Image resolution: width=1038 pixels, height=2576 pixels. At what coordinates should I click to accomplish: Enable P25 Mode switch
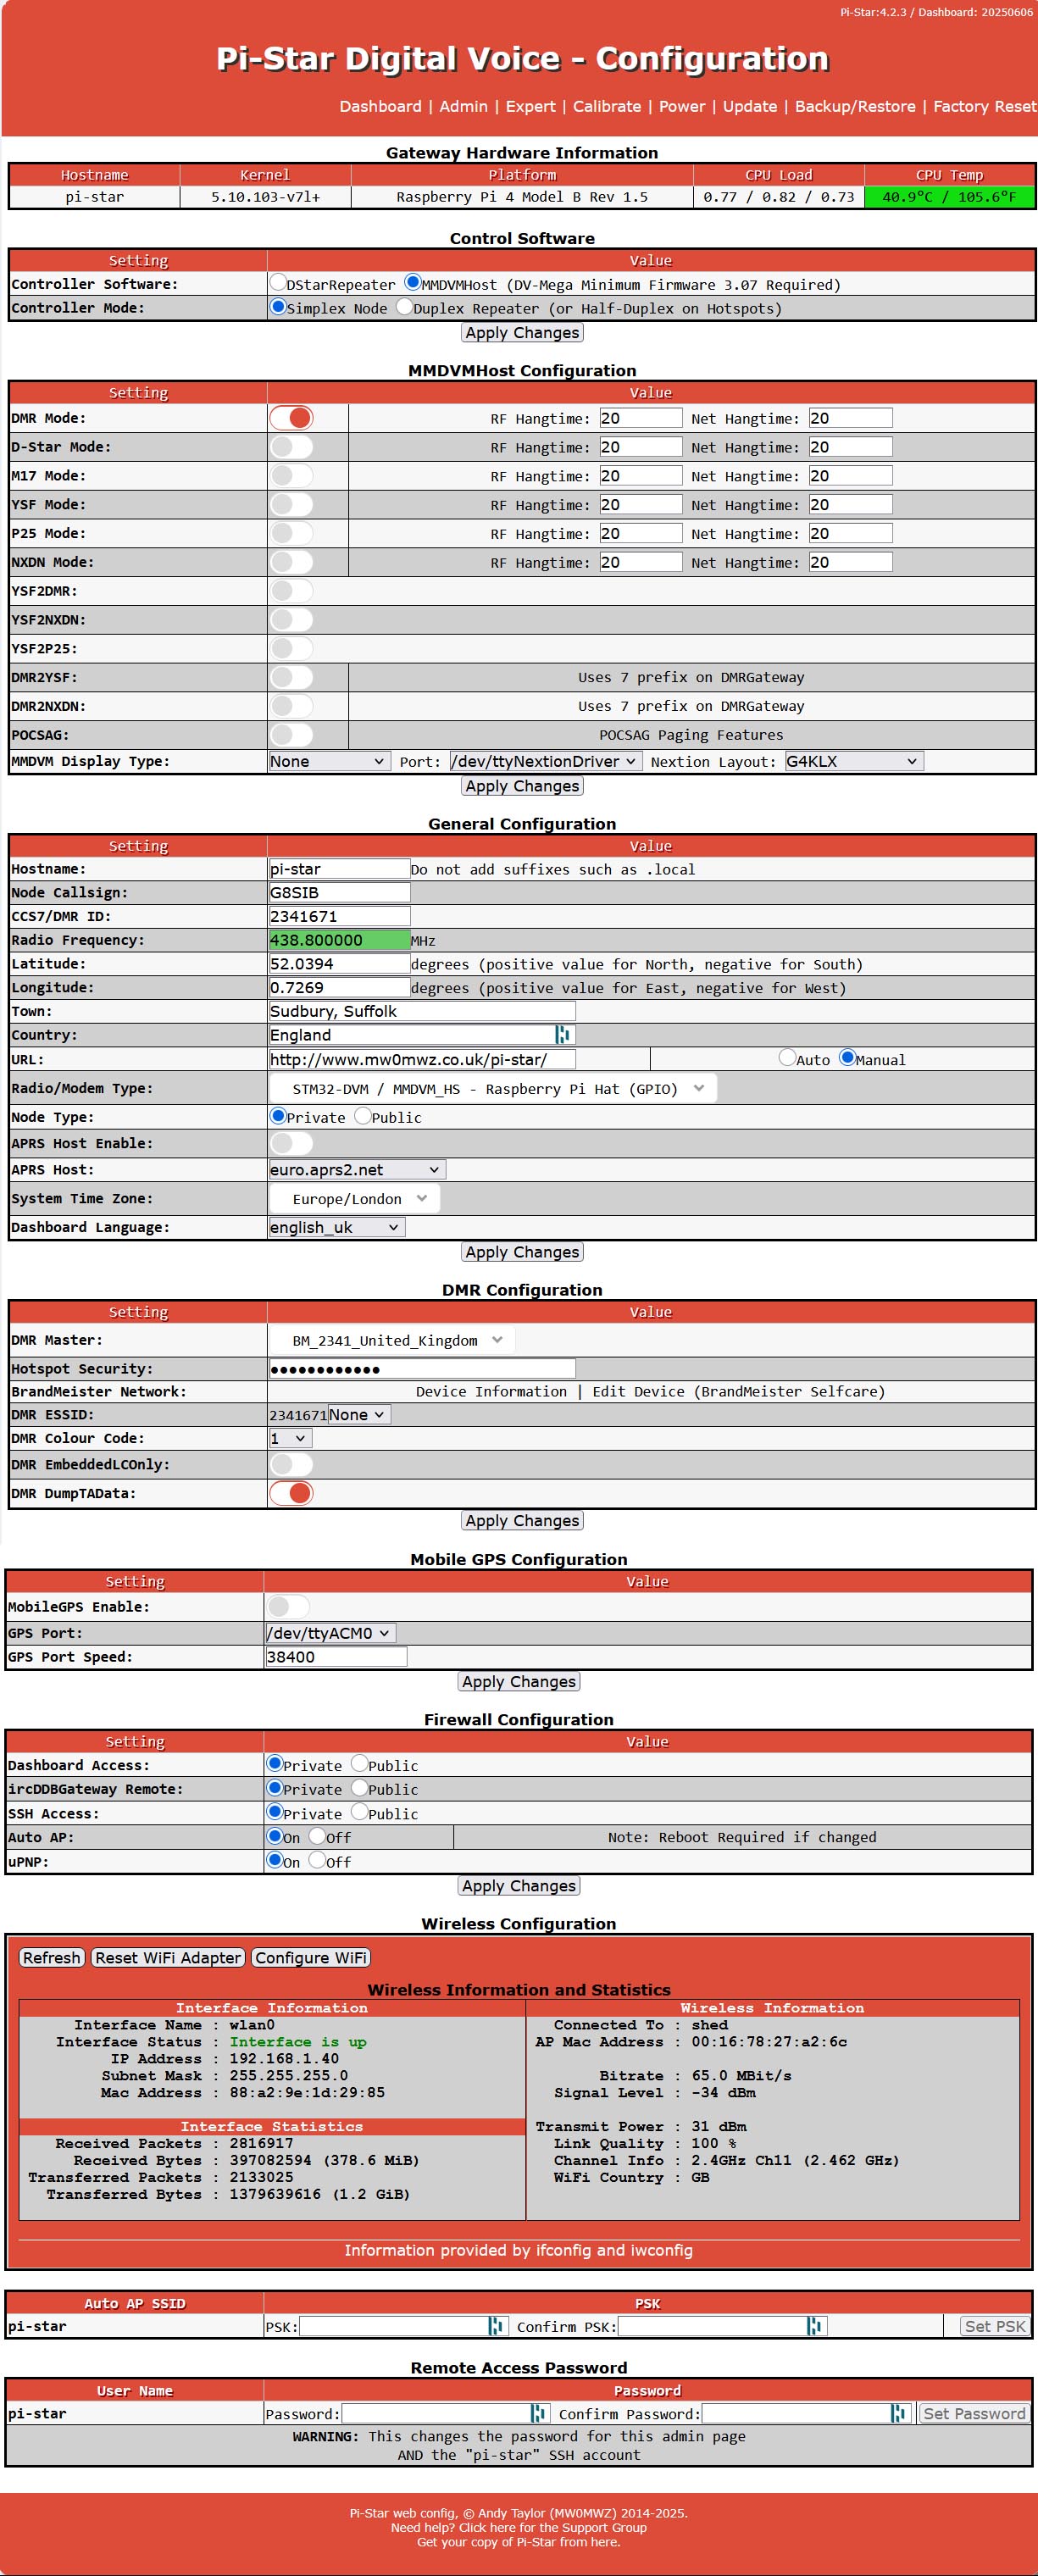pyautogui.click(x=291, y=534)
